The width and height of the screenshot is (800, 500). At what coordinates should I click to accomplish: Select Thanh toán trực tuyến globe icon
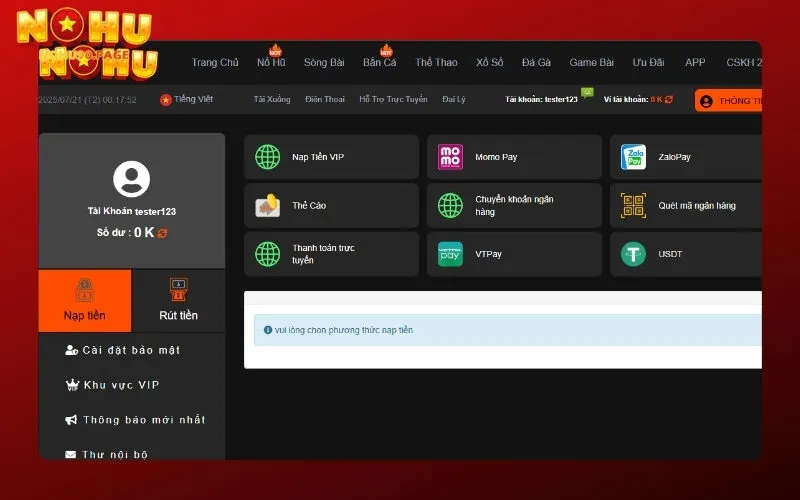click(x=267, y=254)
